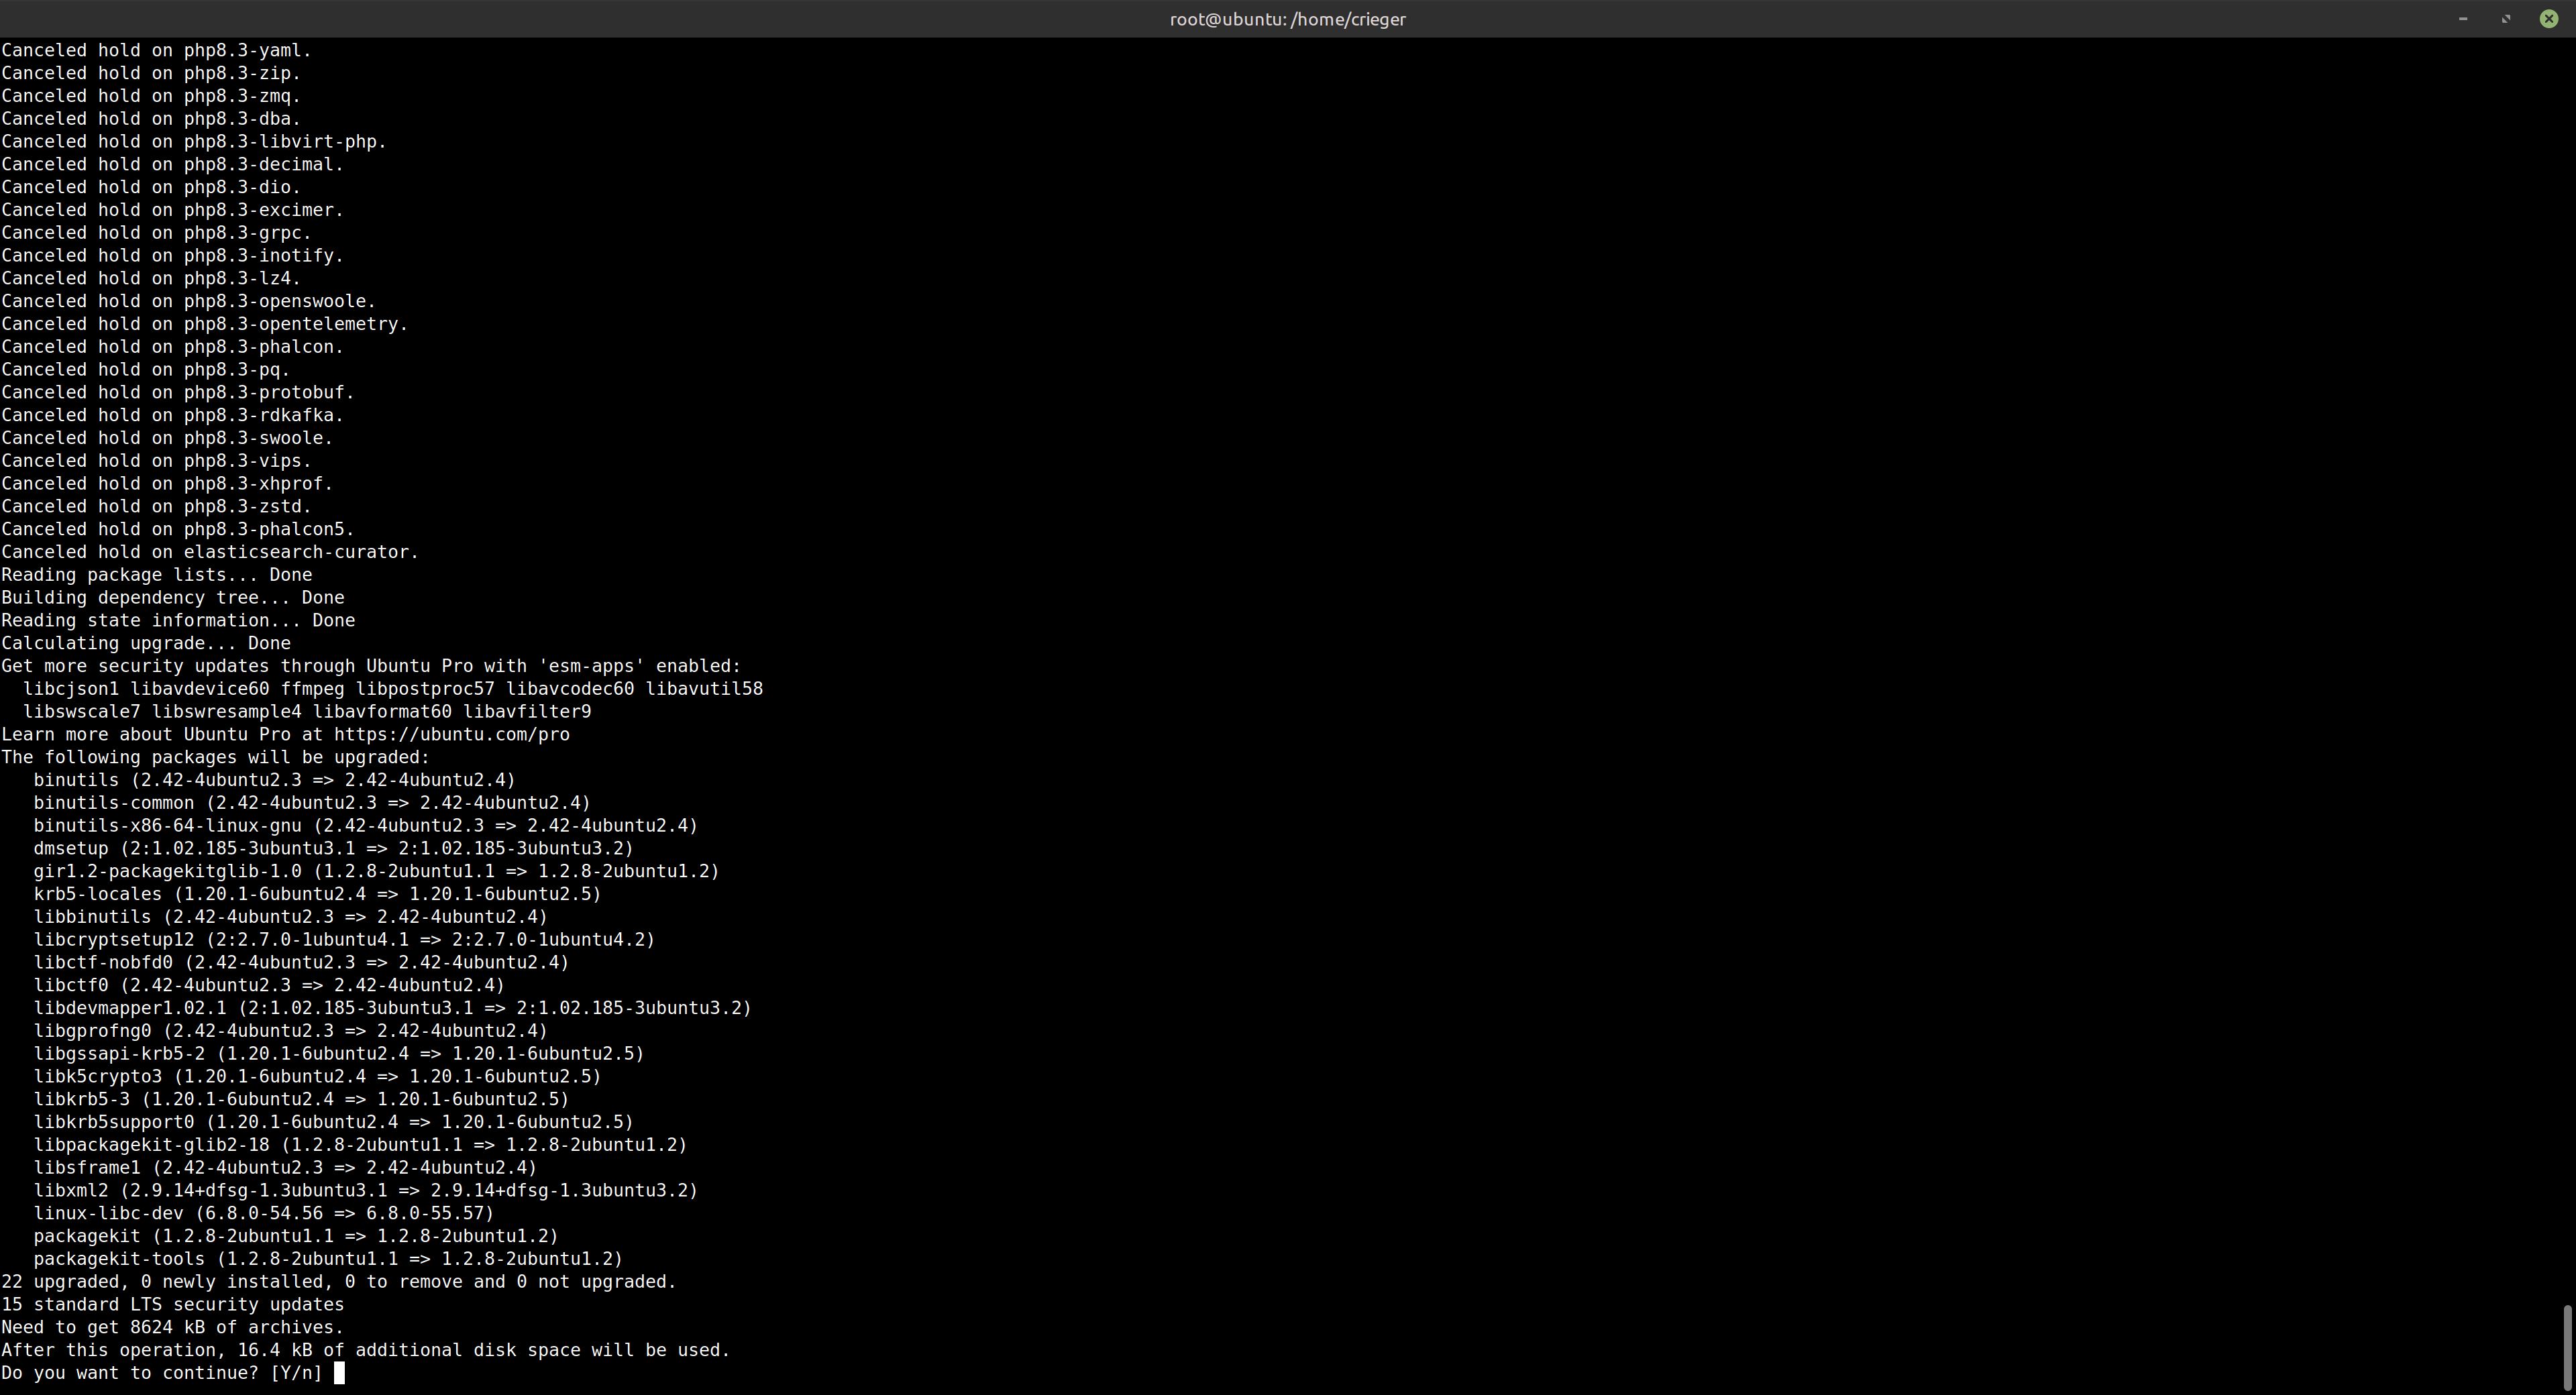Click 'Canceled hold on php8.3-rdkafka.' line
The height and width of the screenshot is (1395, 2576).
coord(173,415)
